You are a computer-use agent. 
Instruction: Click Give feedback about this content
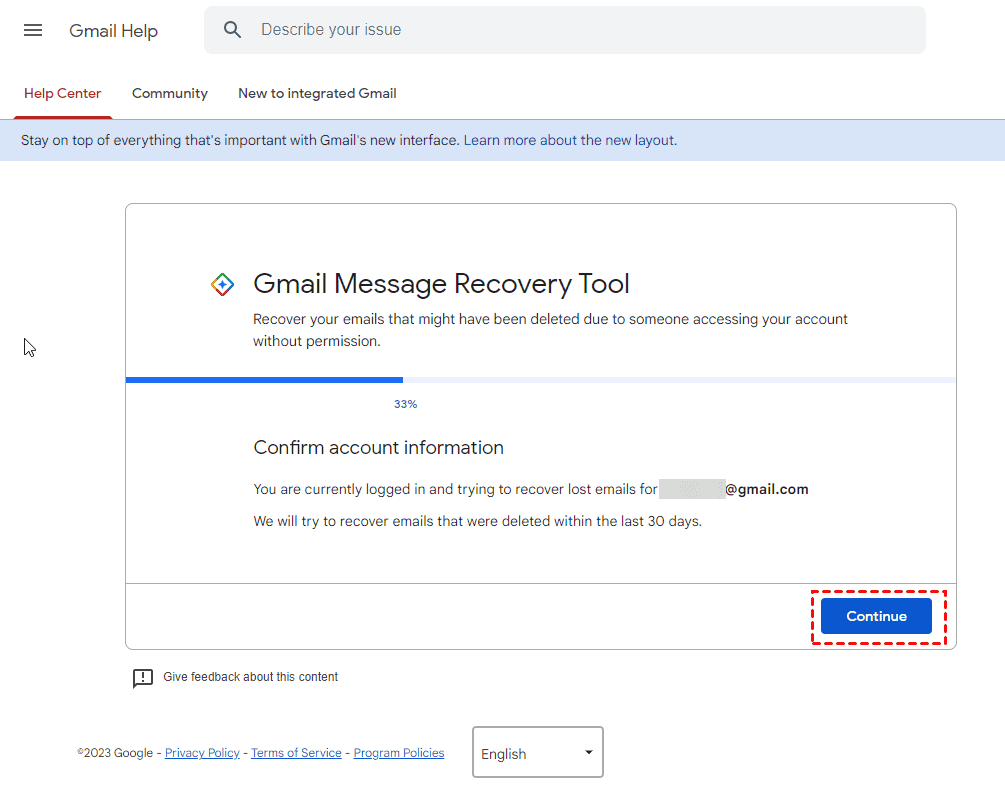click(x=250, y=677)
